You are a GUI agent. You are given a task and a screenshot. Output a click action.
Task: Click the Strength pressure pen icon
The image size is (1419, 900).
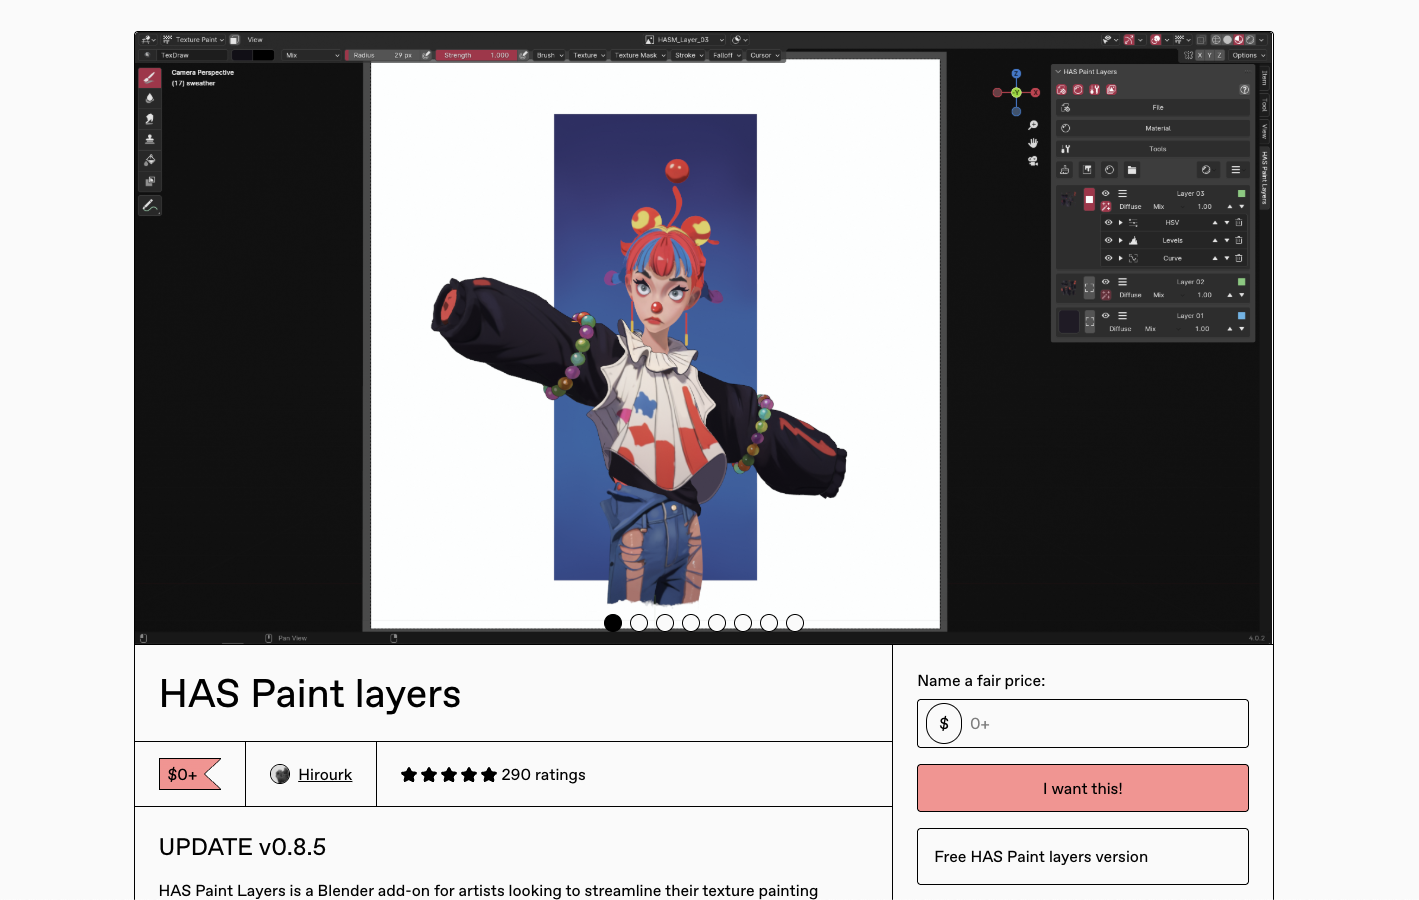coord(524,55)
